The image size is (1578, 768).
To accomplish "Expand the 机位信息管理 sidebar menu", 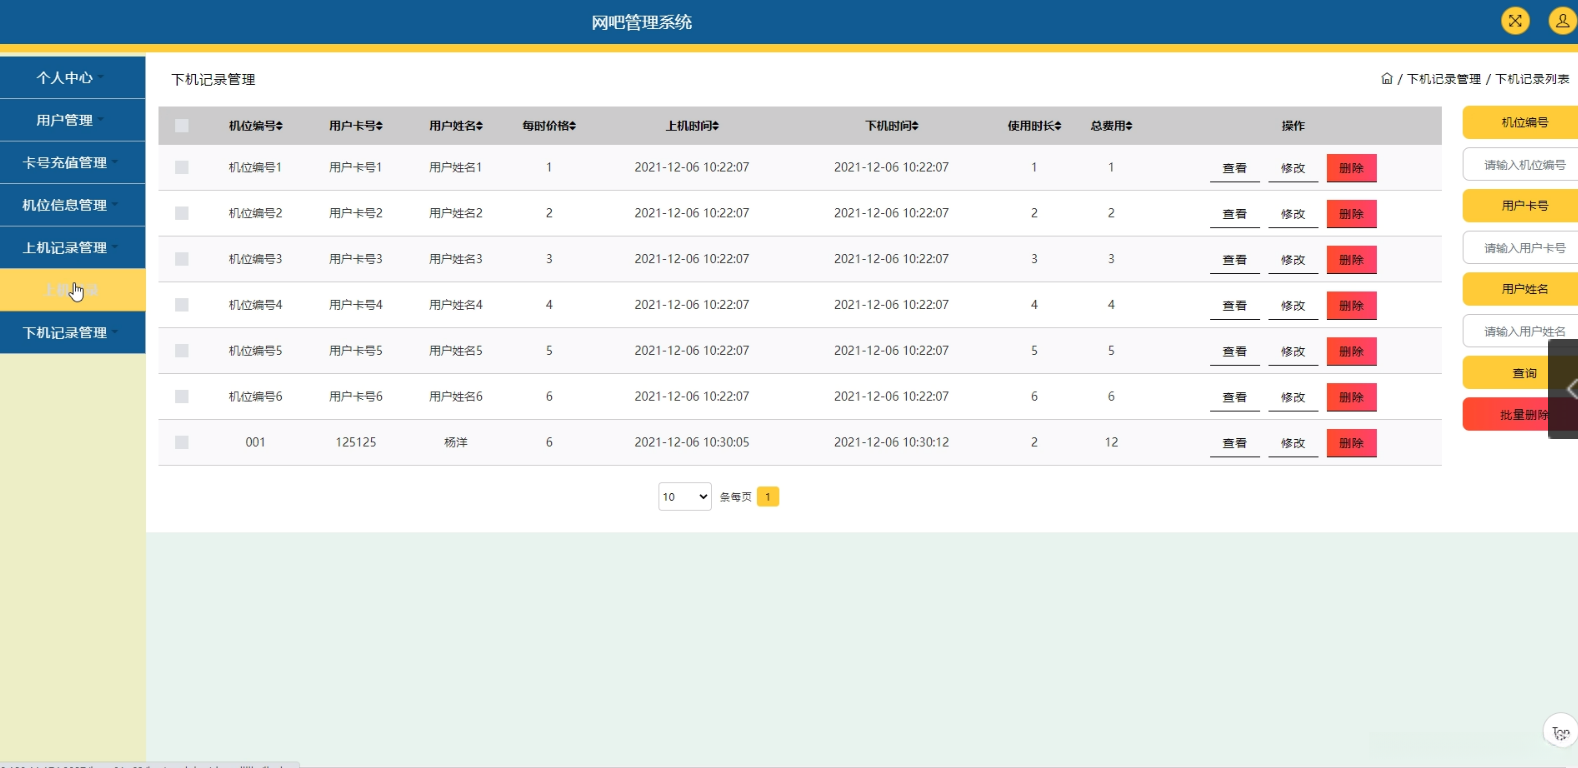I will click(72, 205).
